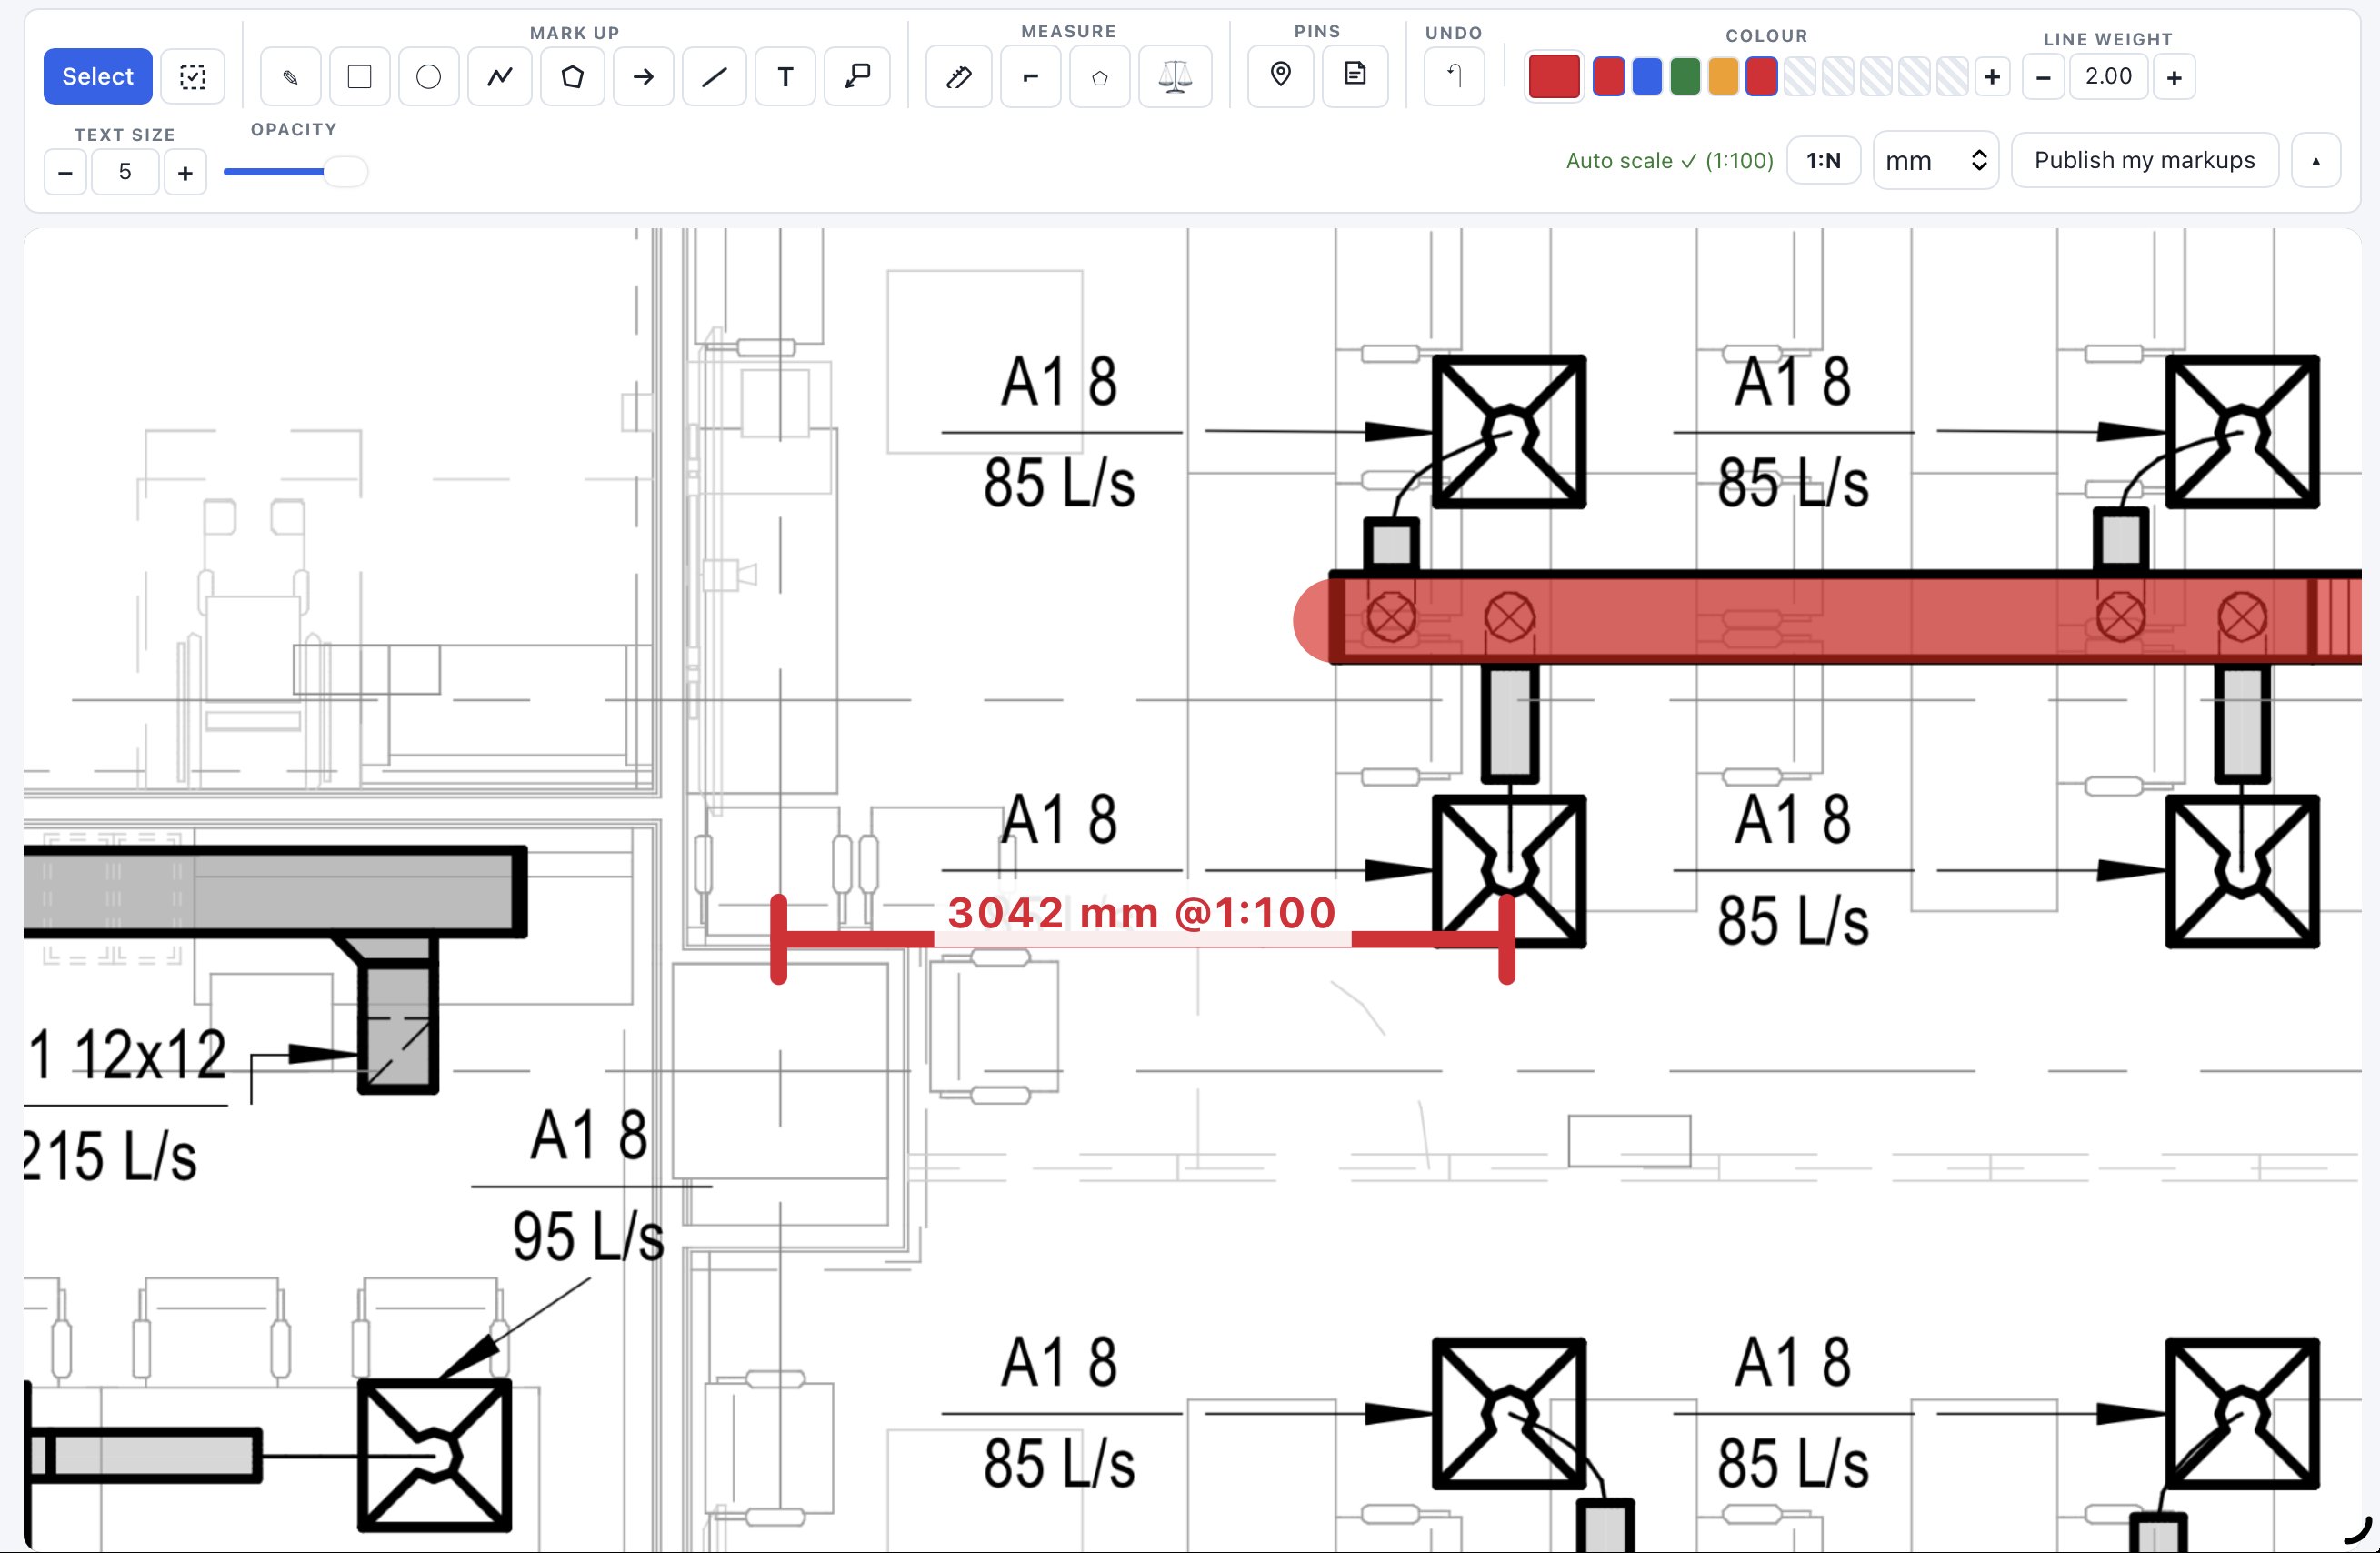Click the 1:N scale button
This screenshot has width=2380, height=1553.
point(1824,160)
